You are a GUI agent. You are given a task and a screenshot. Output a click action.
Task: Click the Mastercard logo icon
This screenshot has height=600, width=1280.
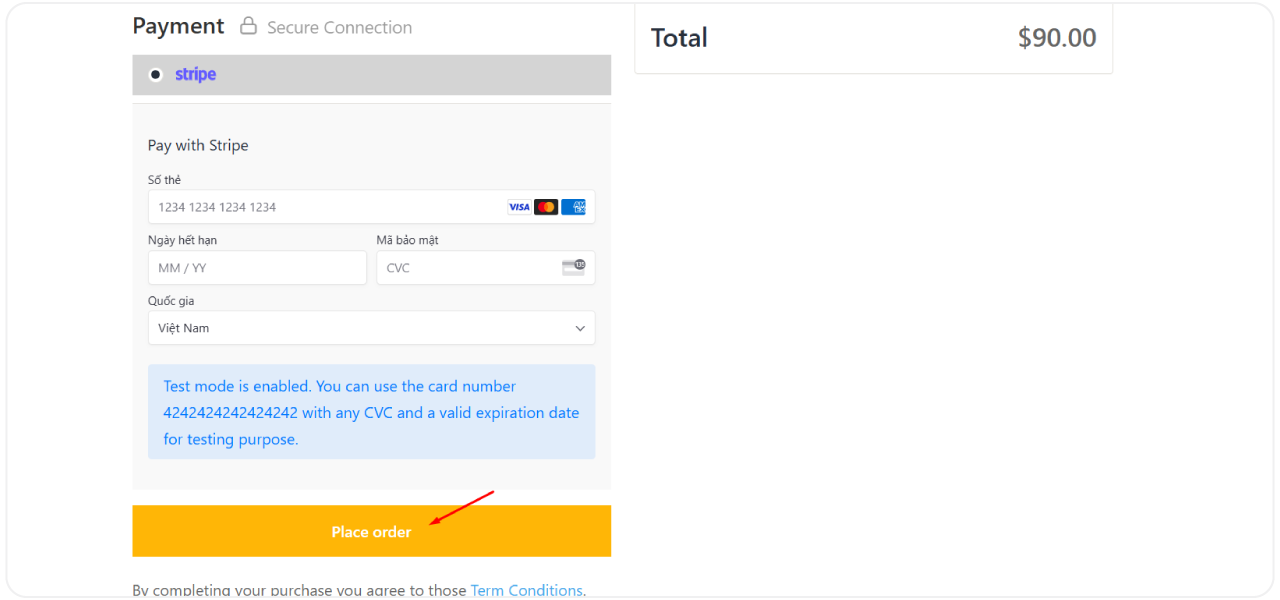[546, 207]
